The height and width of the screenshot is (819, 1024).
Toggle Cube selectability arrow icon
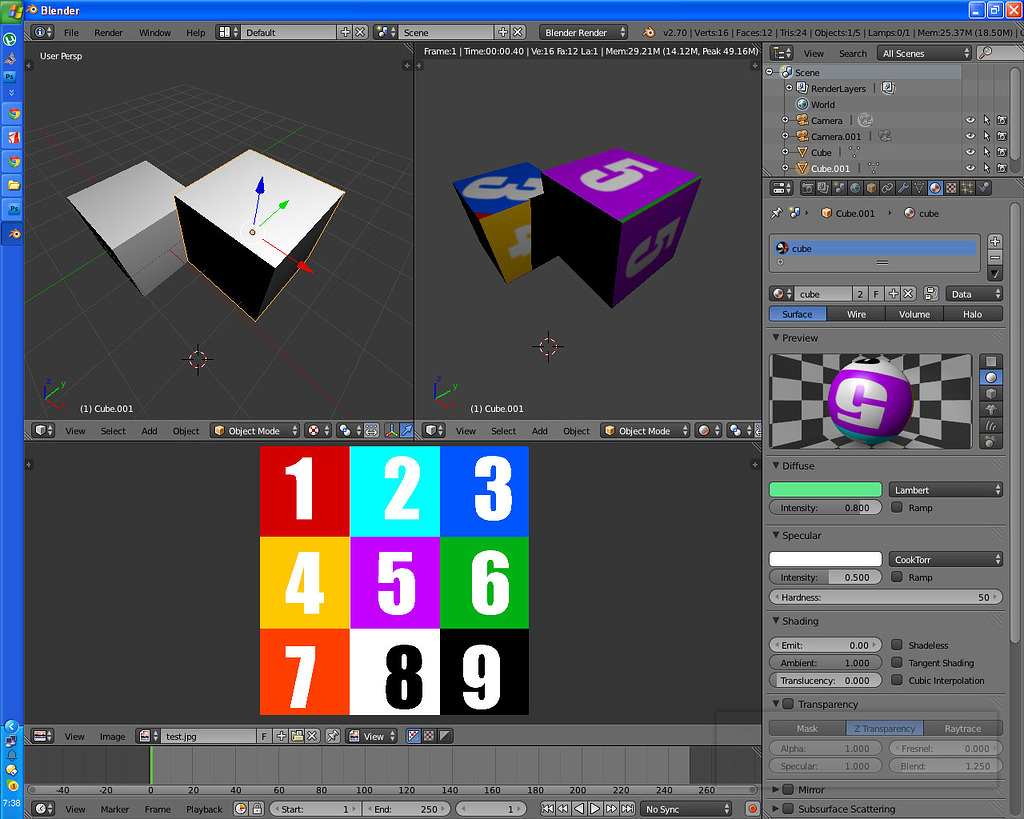986,152
